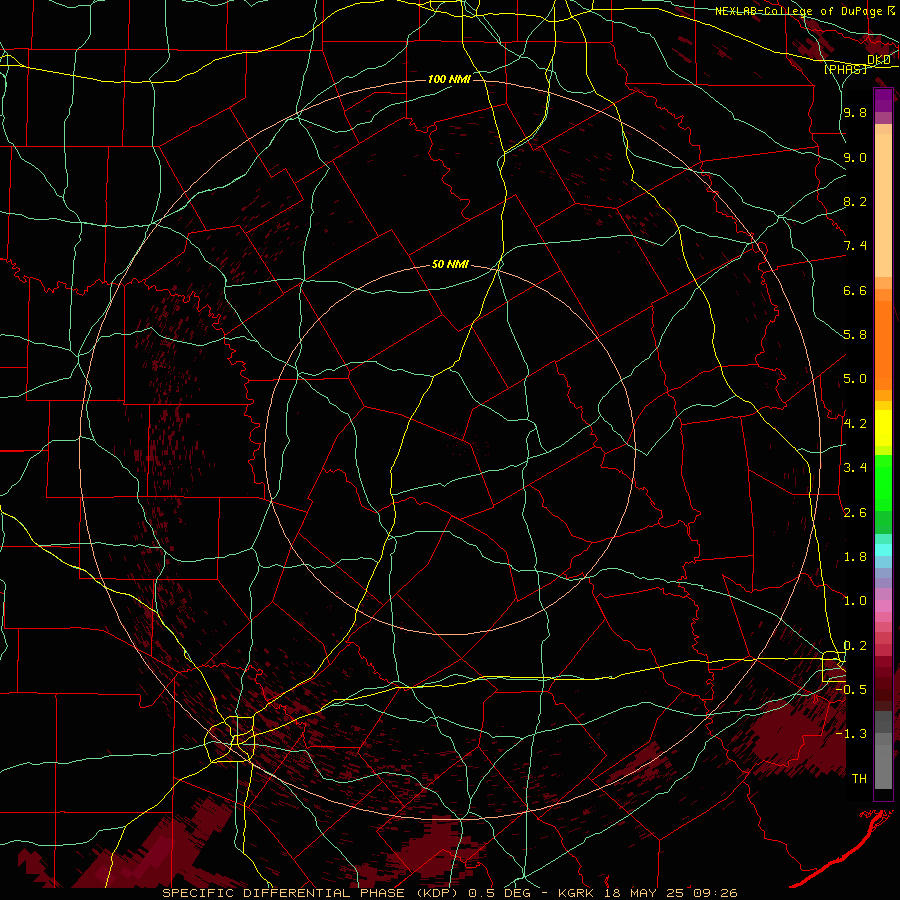Click the bright green swatch on the color bar
This screenshot has width=900, height=900.
tap(883, 481)
